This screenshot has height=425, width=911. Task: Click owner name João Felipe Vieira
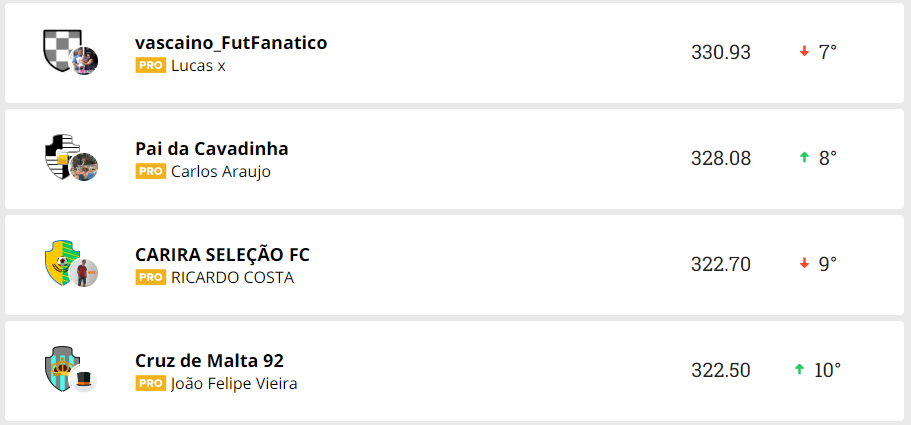click(234, 383)
